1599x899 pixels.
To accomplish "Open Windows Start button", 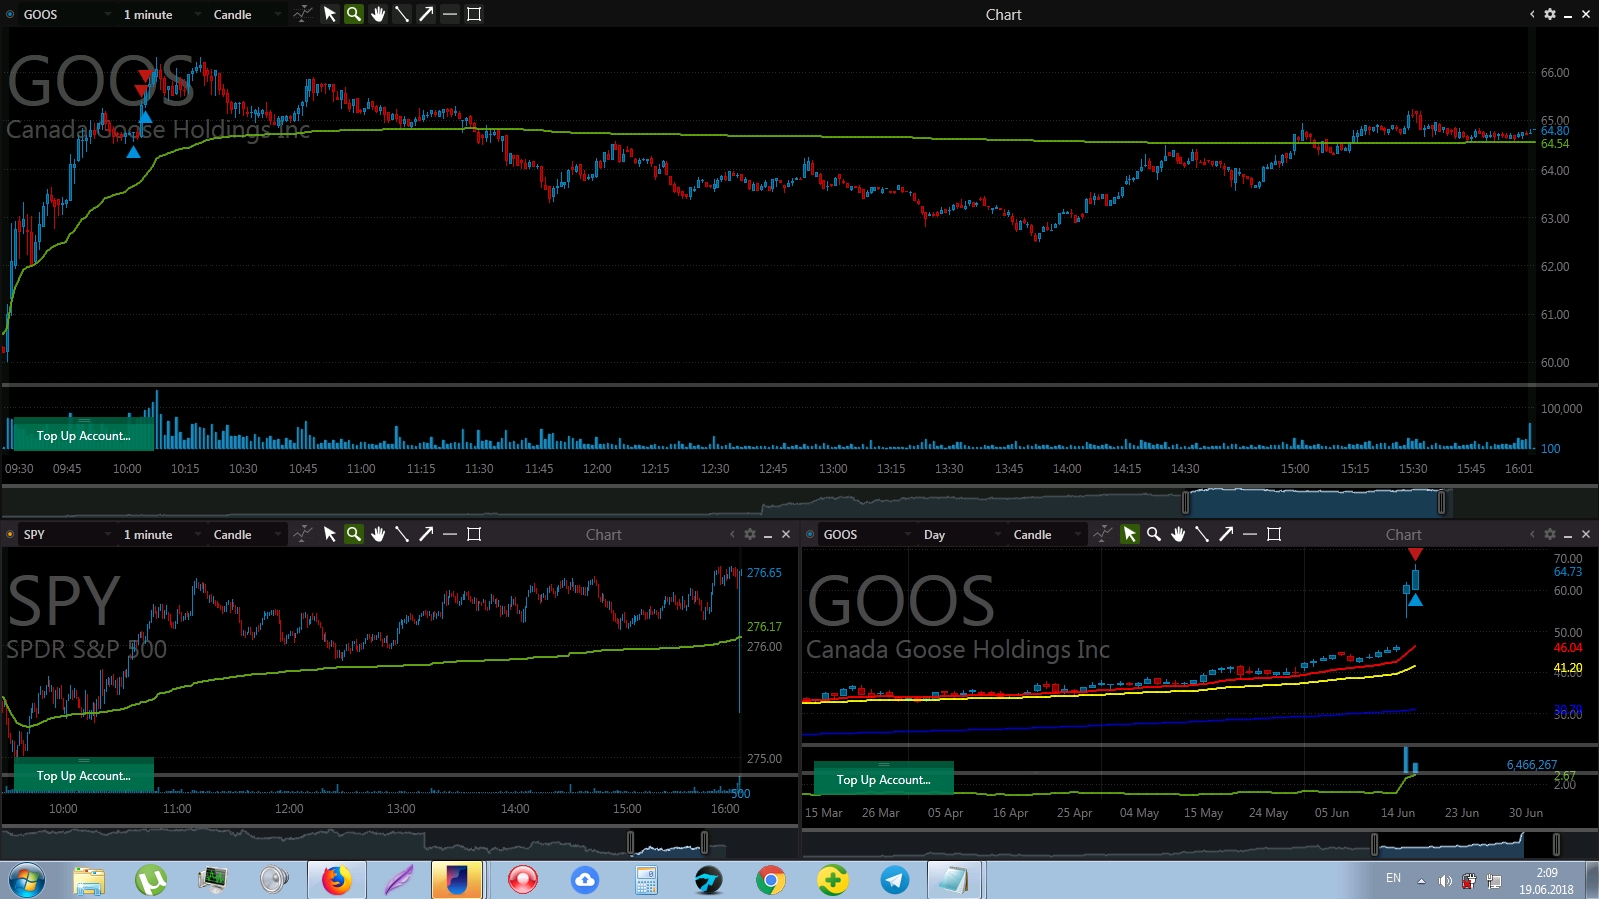I will (x=27, y=880).
